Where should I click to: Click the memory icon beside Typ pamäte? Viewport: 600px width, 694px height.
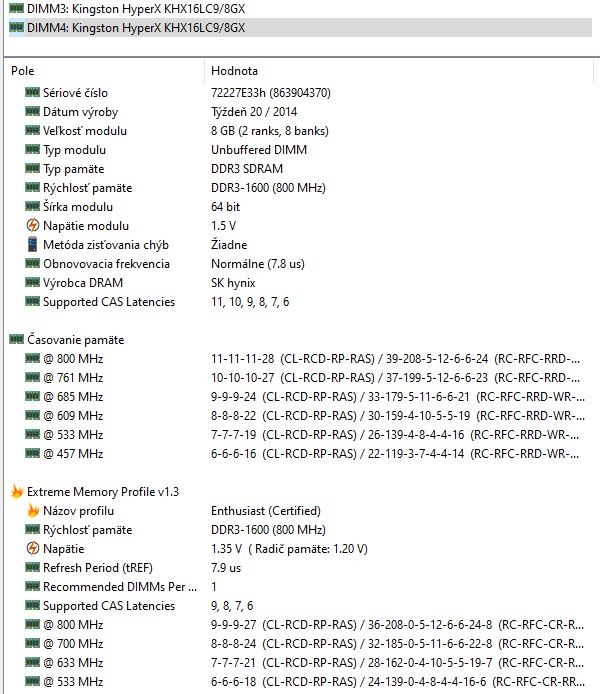(32, 168)
